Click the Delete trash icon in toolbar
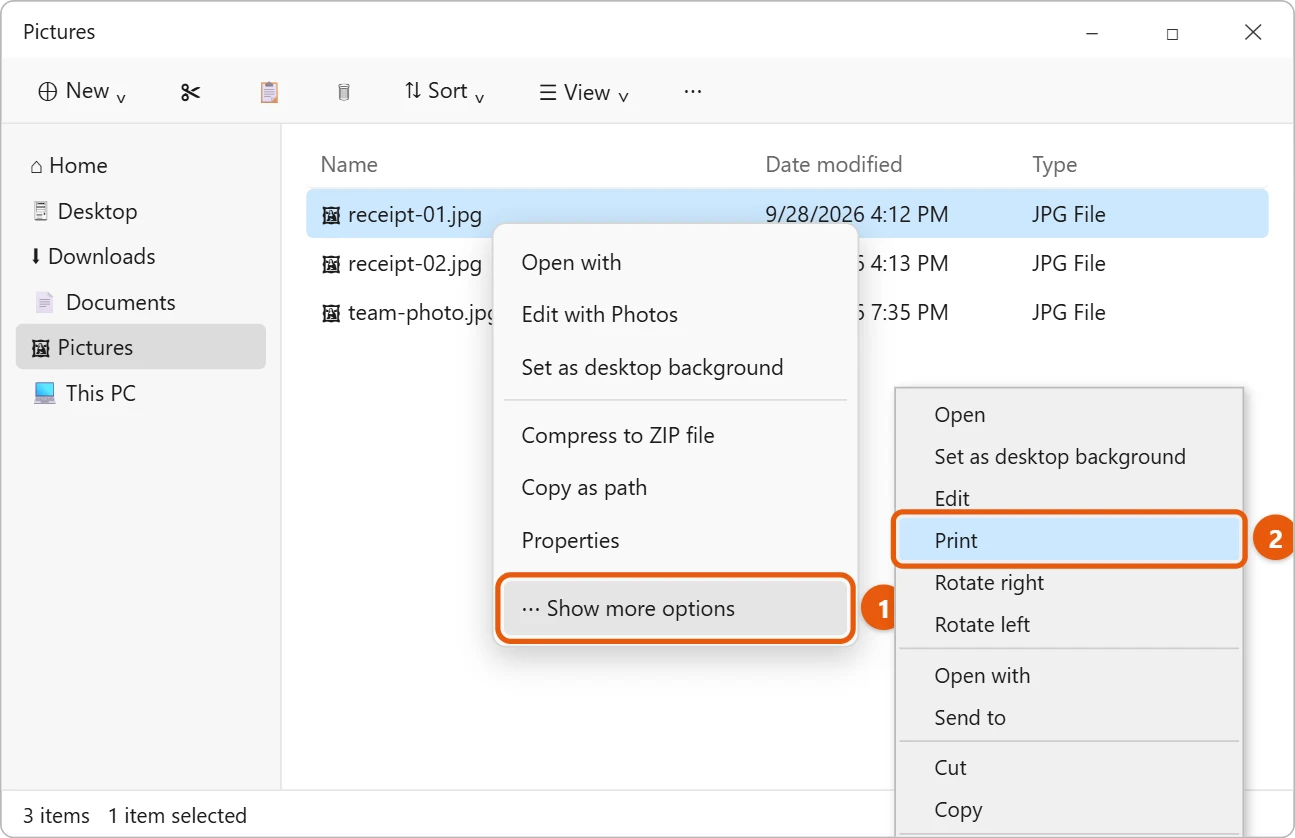Image resolution: width=1295 pixels, height=838 pixels. 344,92
